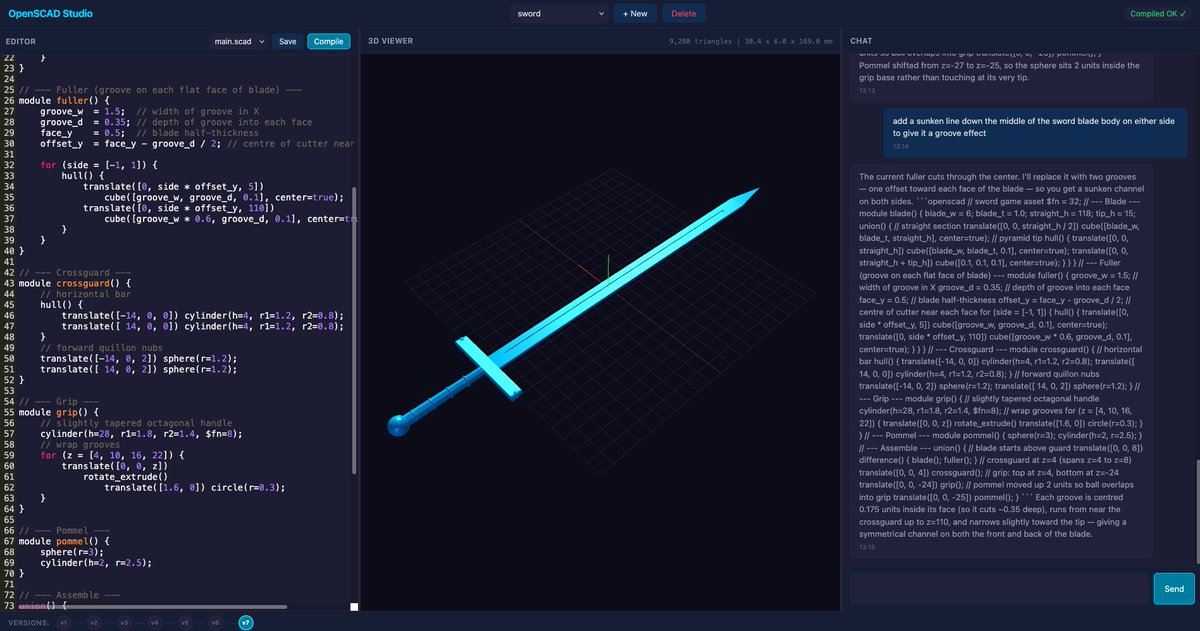Image resolution: width=1200 pixels, height=631 pixels.
Task: Click the '// --- Pommel ---' comment line
Action: (x=65, y=530)
